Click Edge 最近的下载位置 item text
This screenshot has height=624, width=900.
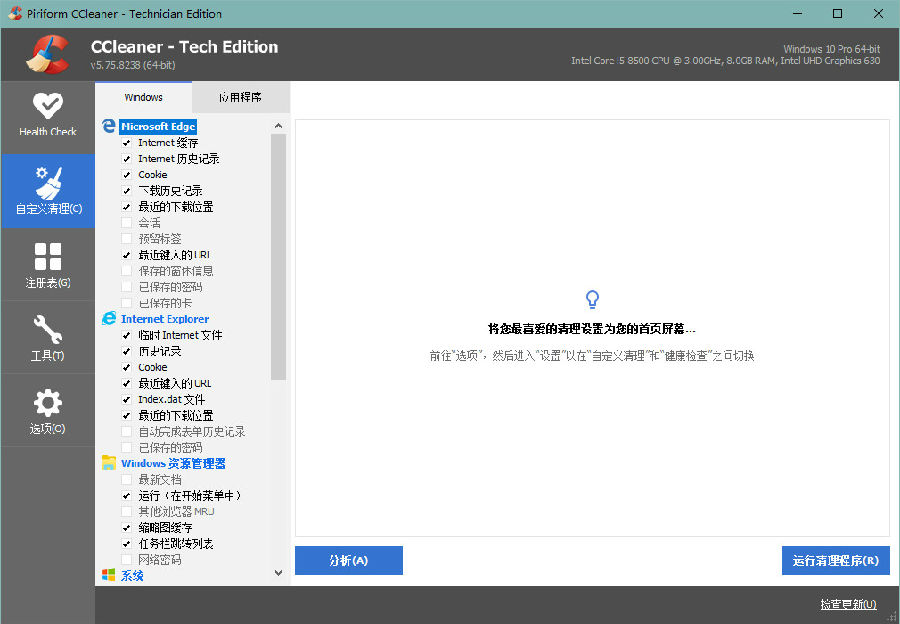point(176,207)
